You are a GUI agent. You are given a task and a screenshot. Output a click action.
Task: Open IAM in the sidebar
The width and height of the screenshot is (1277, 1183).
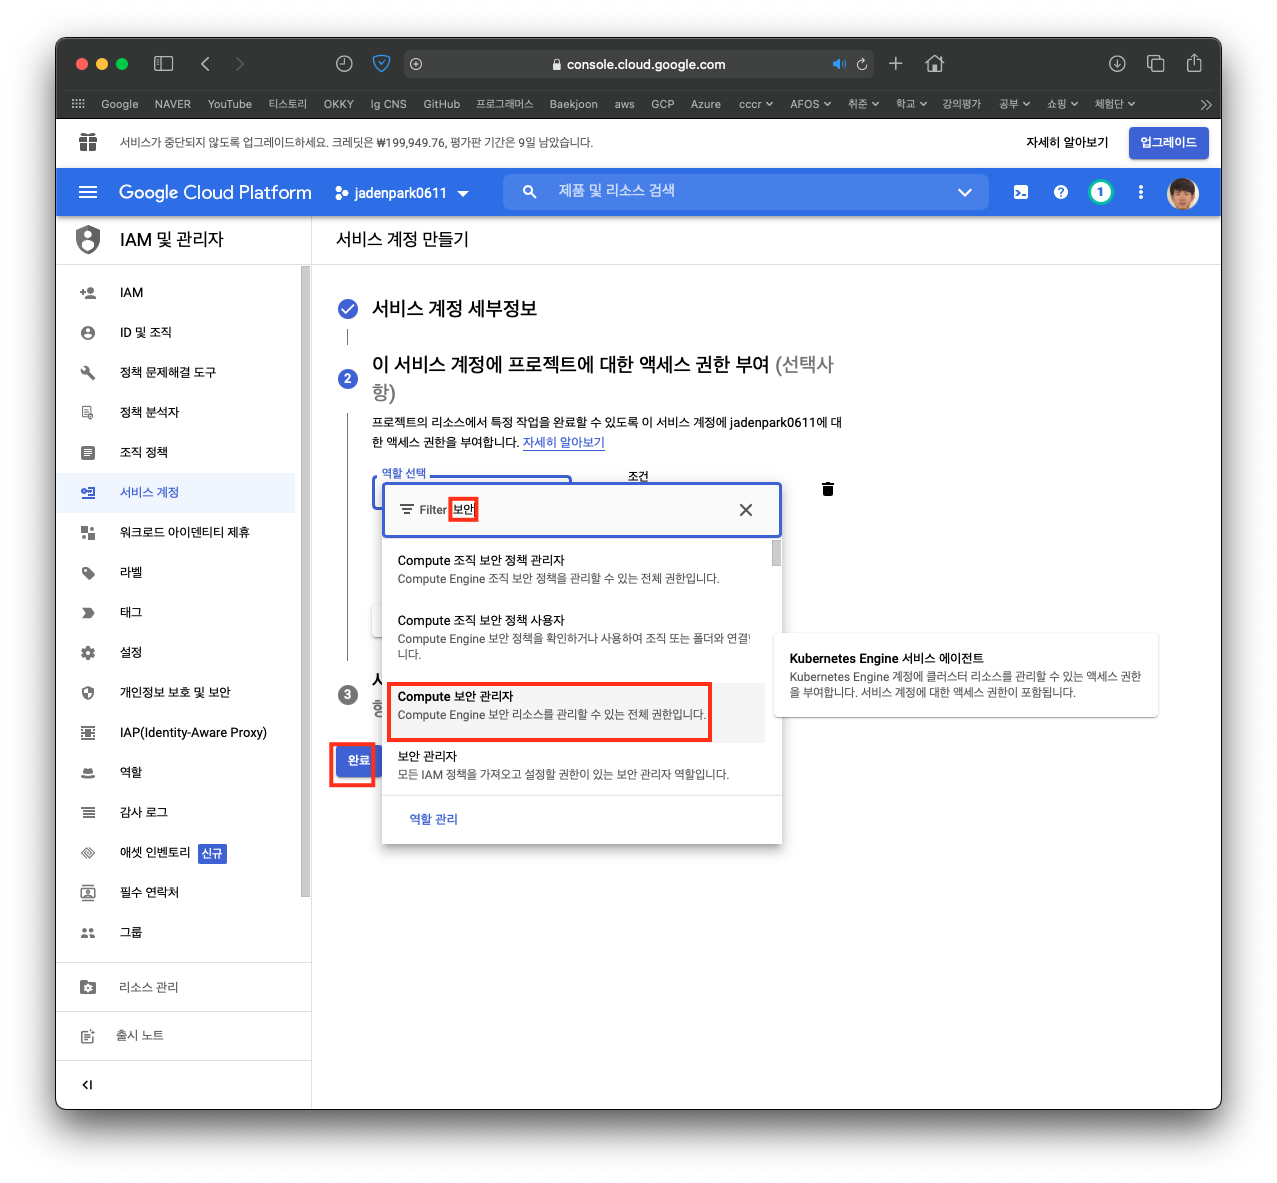coord(176,293)
